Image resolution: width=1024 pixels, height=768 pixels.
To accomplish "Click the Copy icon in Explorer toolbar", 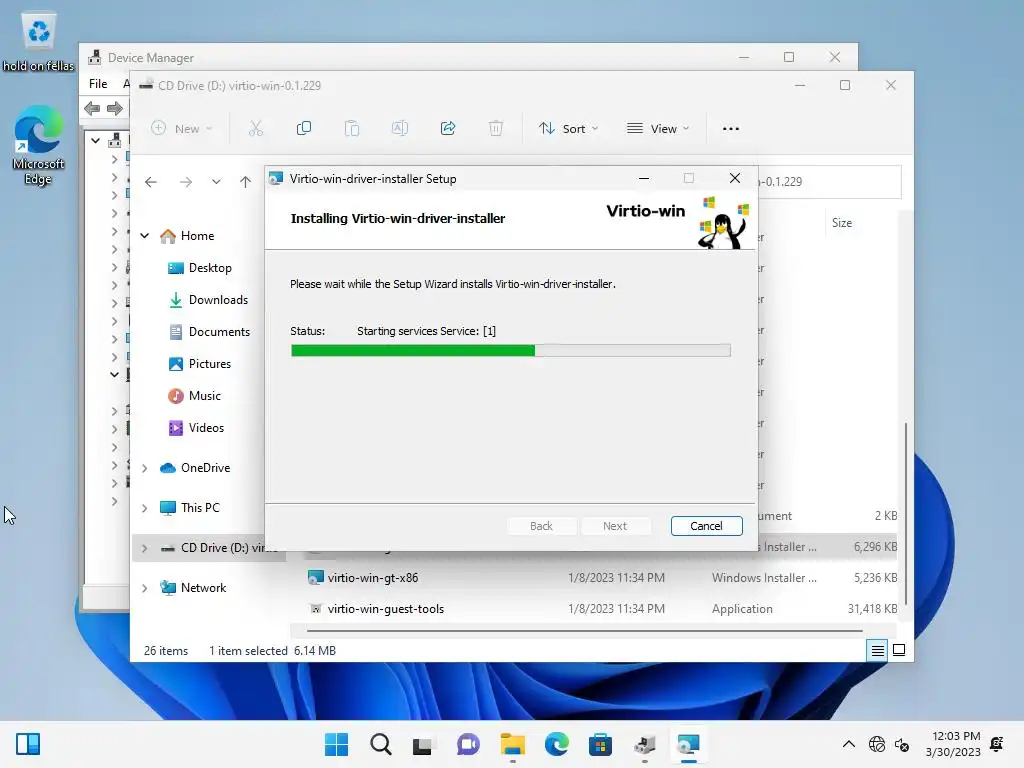I will coord(304,129).
